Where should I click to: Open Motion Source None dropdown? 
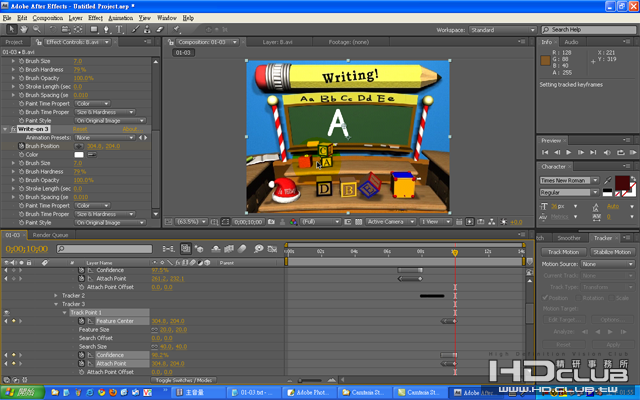[608, 264]
